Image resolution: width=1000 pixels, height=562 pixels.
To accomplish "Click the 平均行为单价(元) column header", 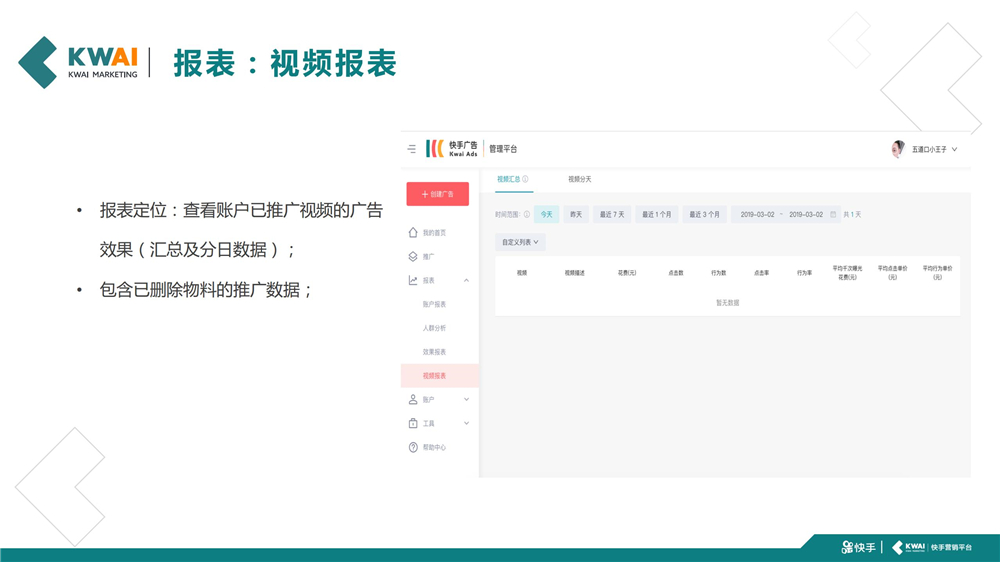I will [x=937, y=273].
